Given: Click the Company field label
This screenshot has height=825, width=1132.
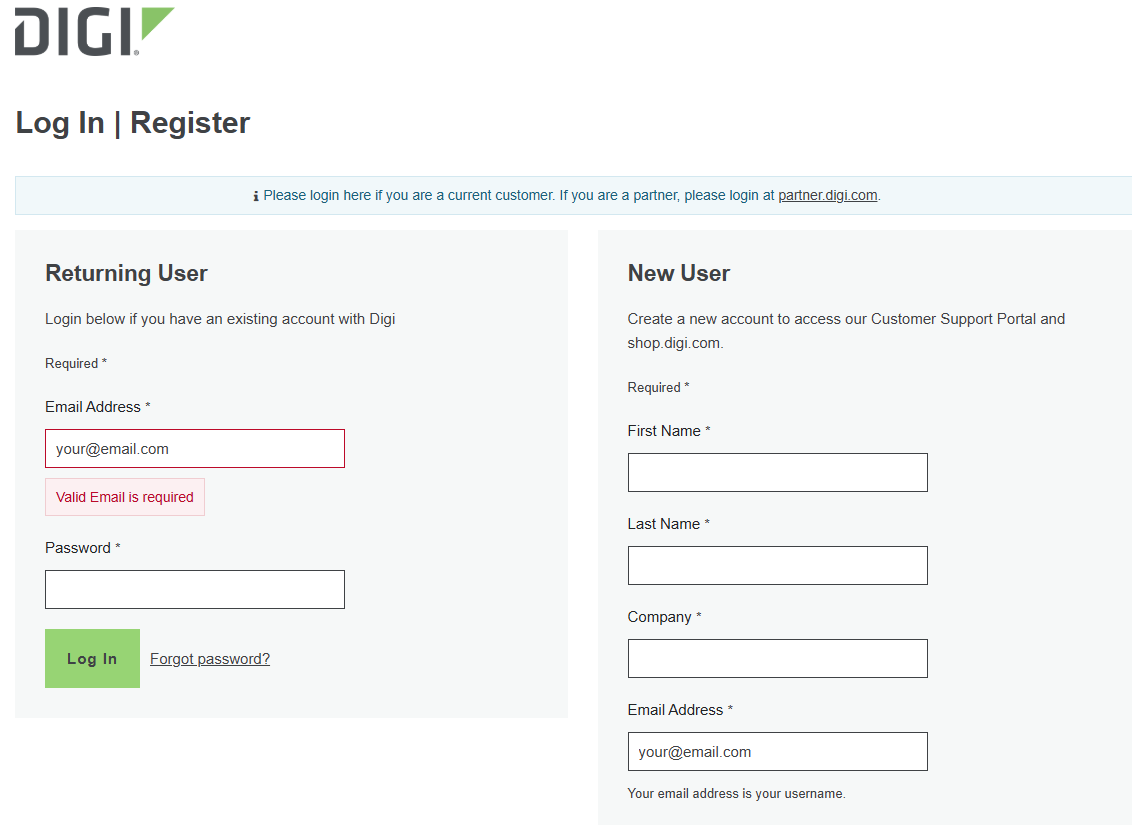Looking at the screenshot, I should [660, 617].
